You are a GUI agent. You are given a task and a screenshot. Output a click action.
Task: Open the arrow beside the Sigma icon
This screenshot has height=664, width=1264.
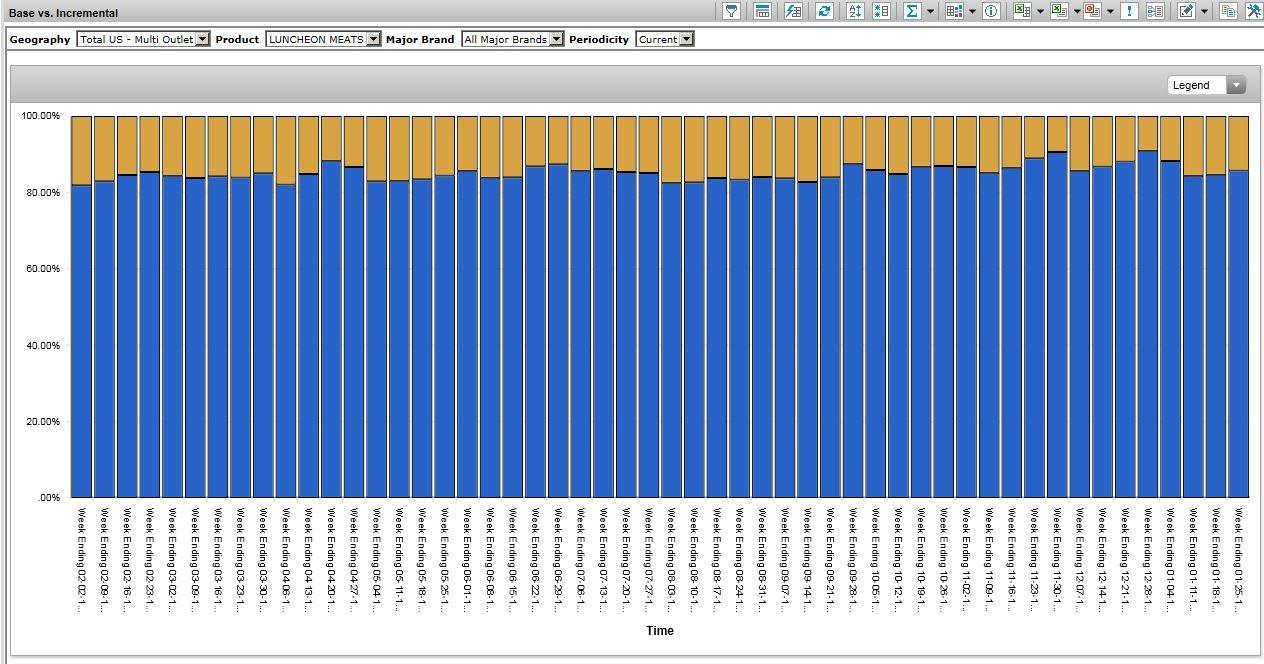point(931,11)
